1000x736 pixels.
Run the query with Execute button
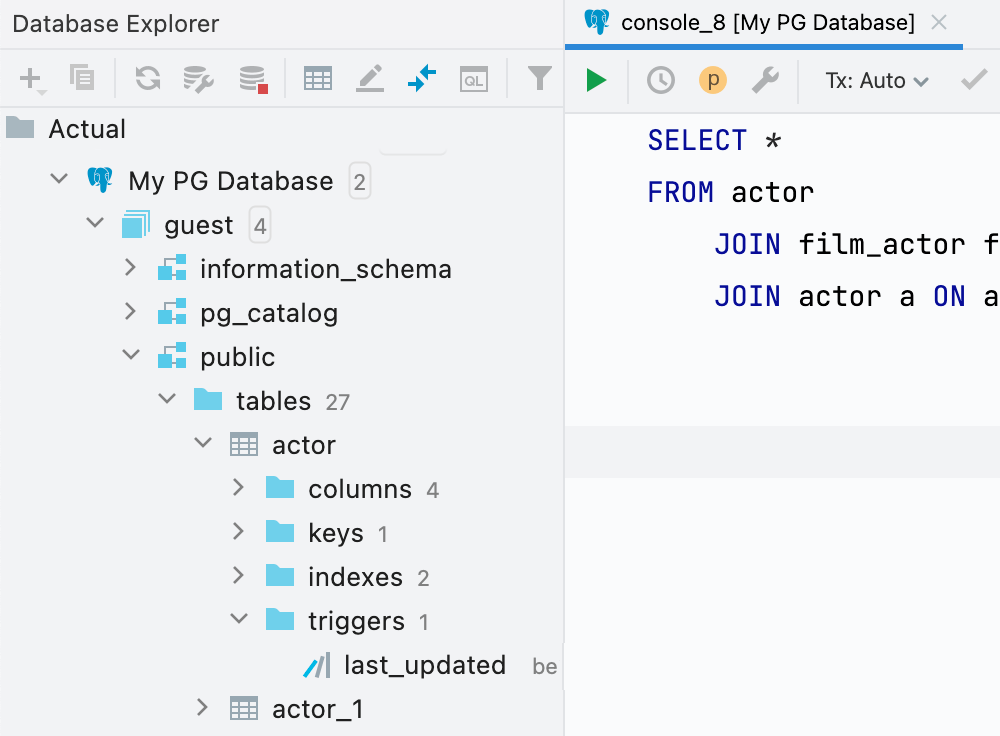[597, 80]
